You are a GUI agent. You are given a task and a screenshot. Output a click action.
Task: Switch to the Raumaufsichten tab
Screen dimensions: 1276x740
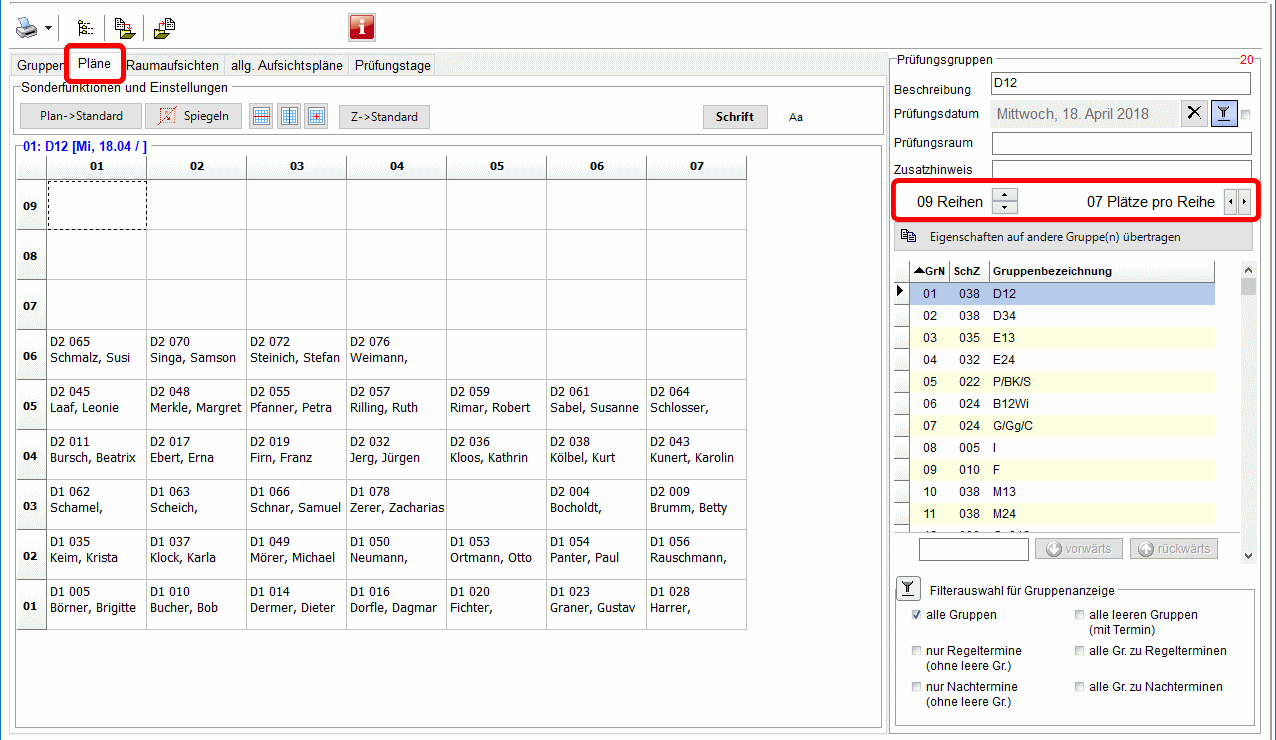coord(173,66)
